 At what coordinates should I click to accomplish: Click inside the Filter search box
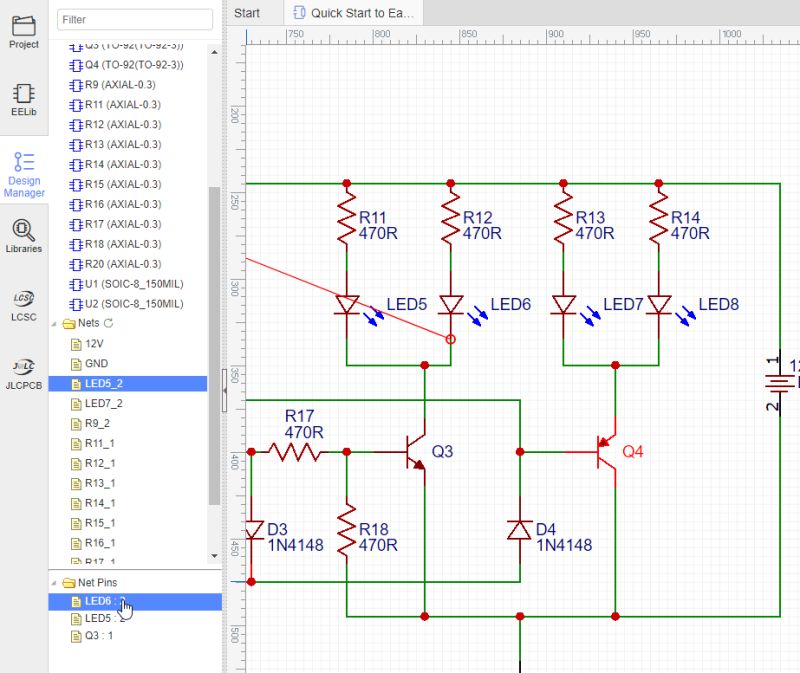(135, 19)
